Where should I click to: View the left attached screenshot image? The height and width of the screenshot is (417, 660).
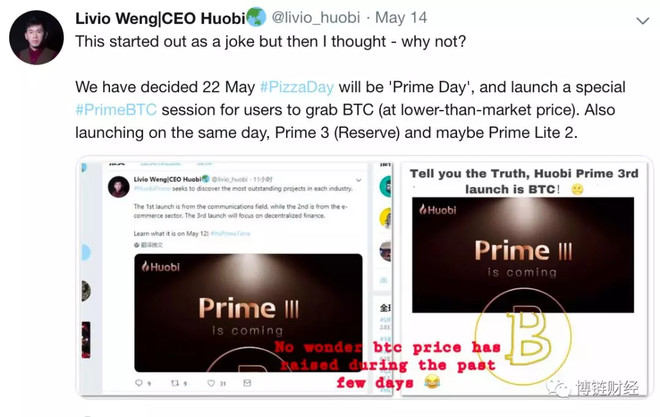pos(237,278)
